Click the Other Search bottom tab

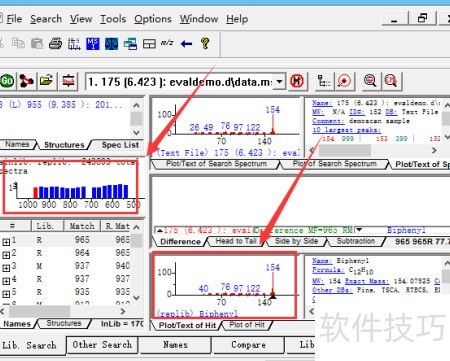[x=102, y=345]
